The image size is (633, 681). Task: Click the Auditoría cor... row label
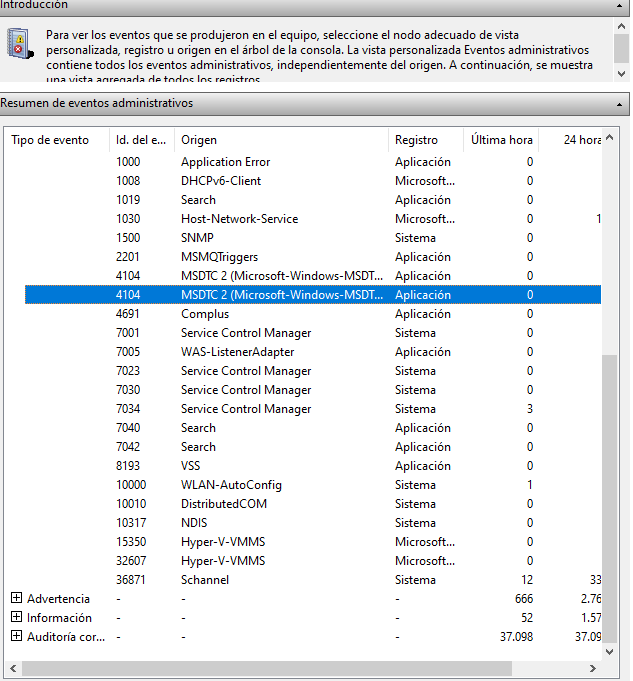(66, 637)
